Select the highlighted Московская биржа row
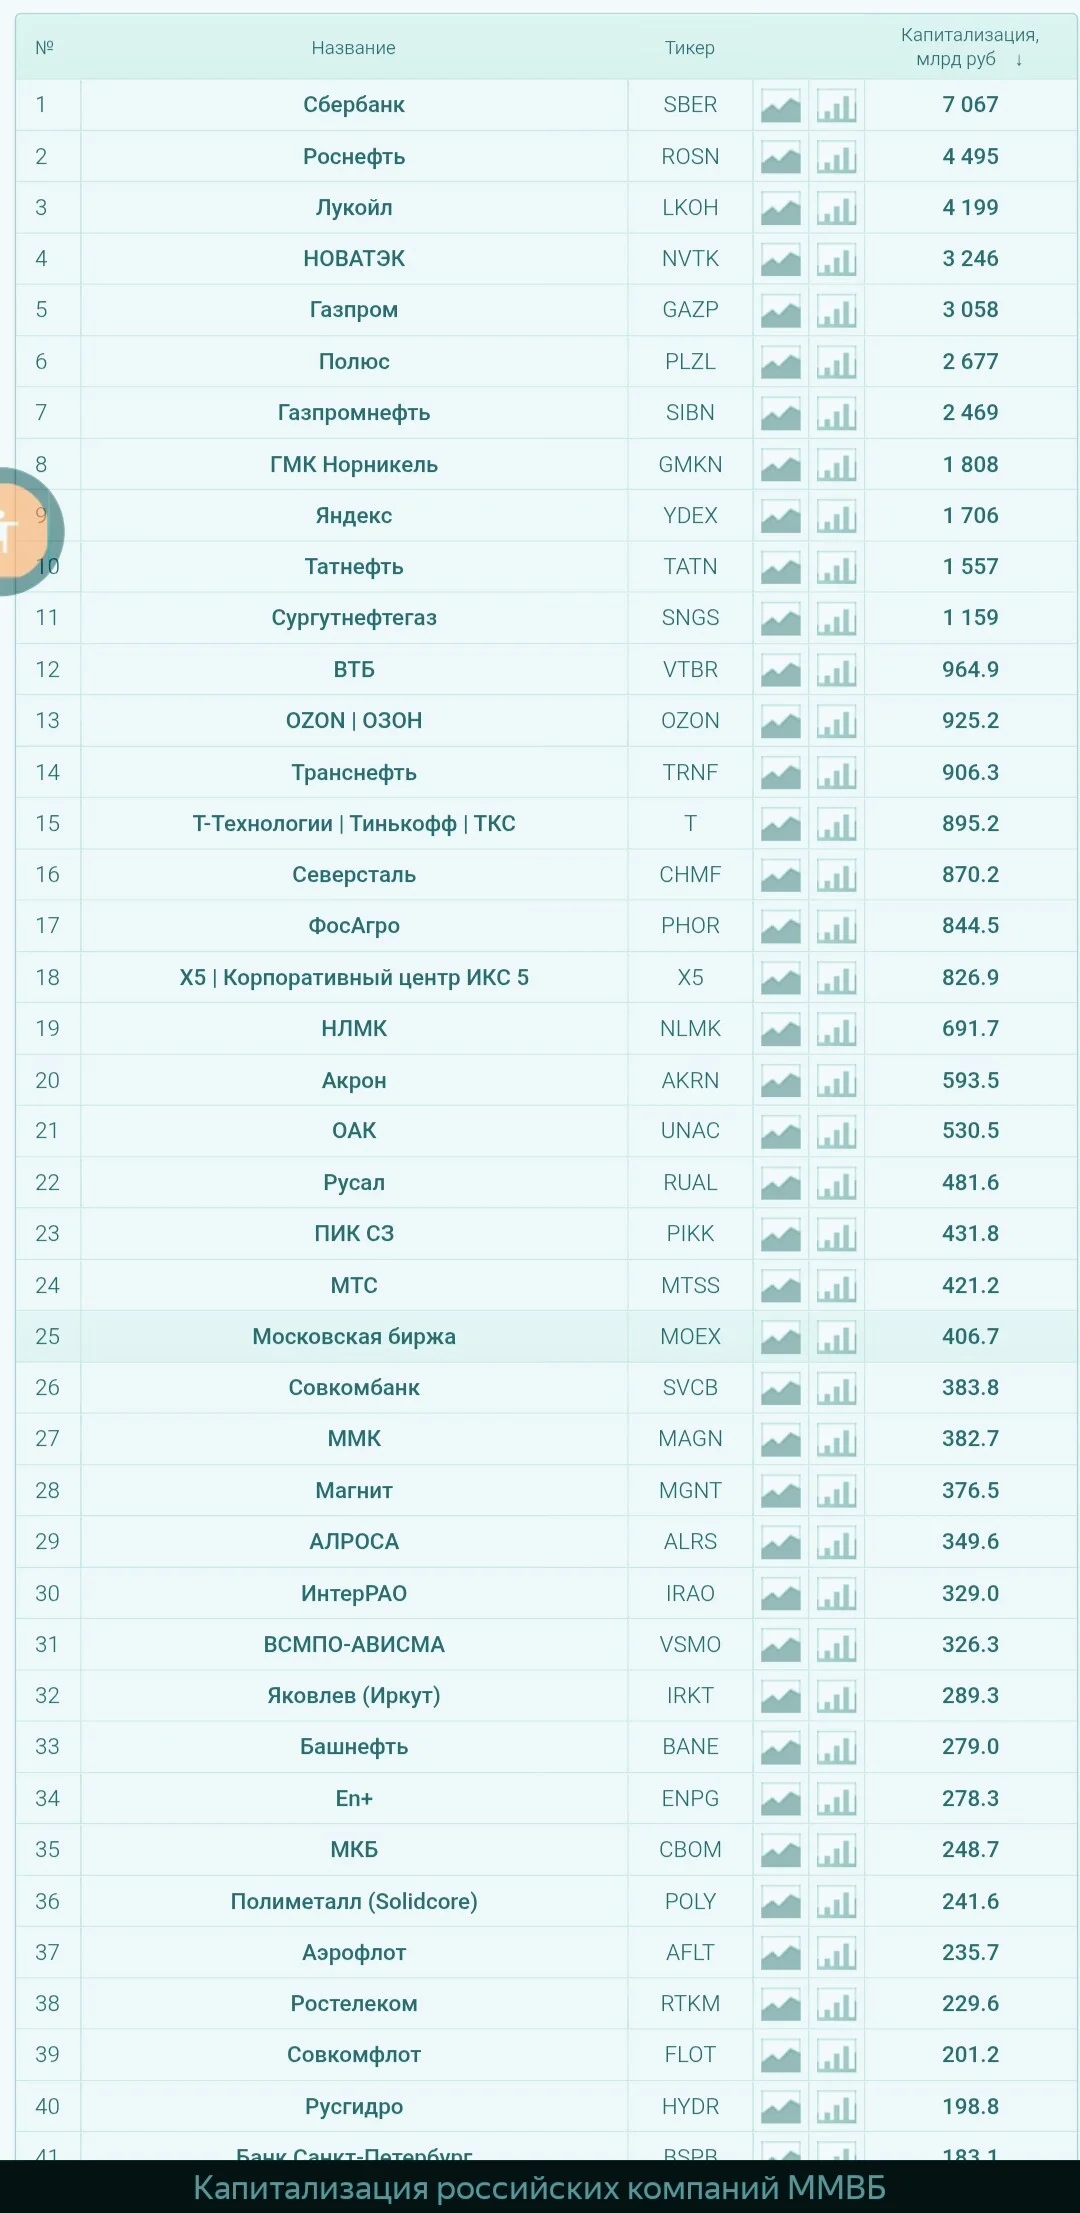This screenshot has width=1080, height=2213. (546, 1337)
